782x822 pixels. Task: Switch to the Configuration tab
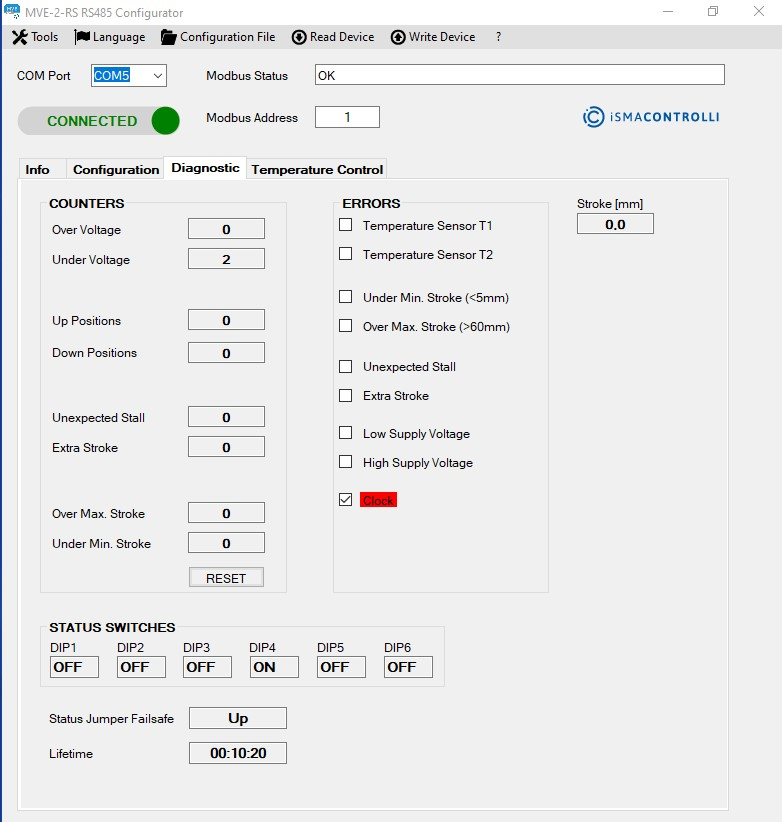(x=116, y=169)
